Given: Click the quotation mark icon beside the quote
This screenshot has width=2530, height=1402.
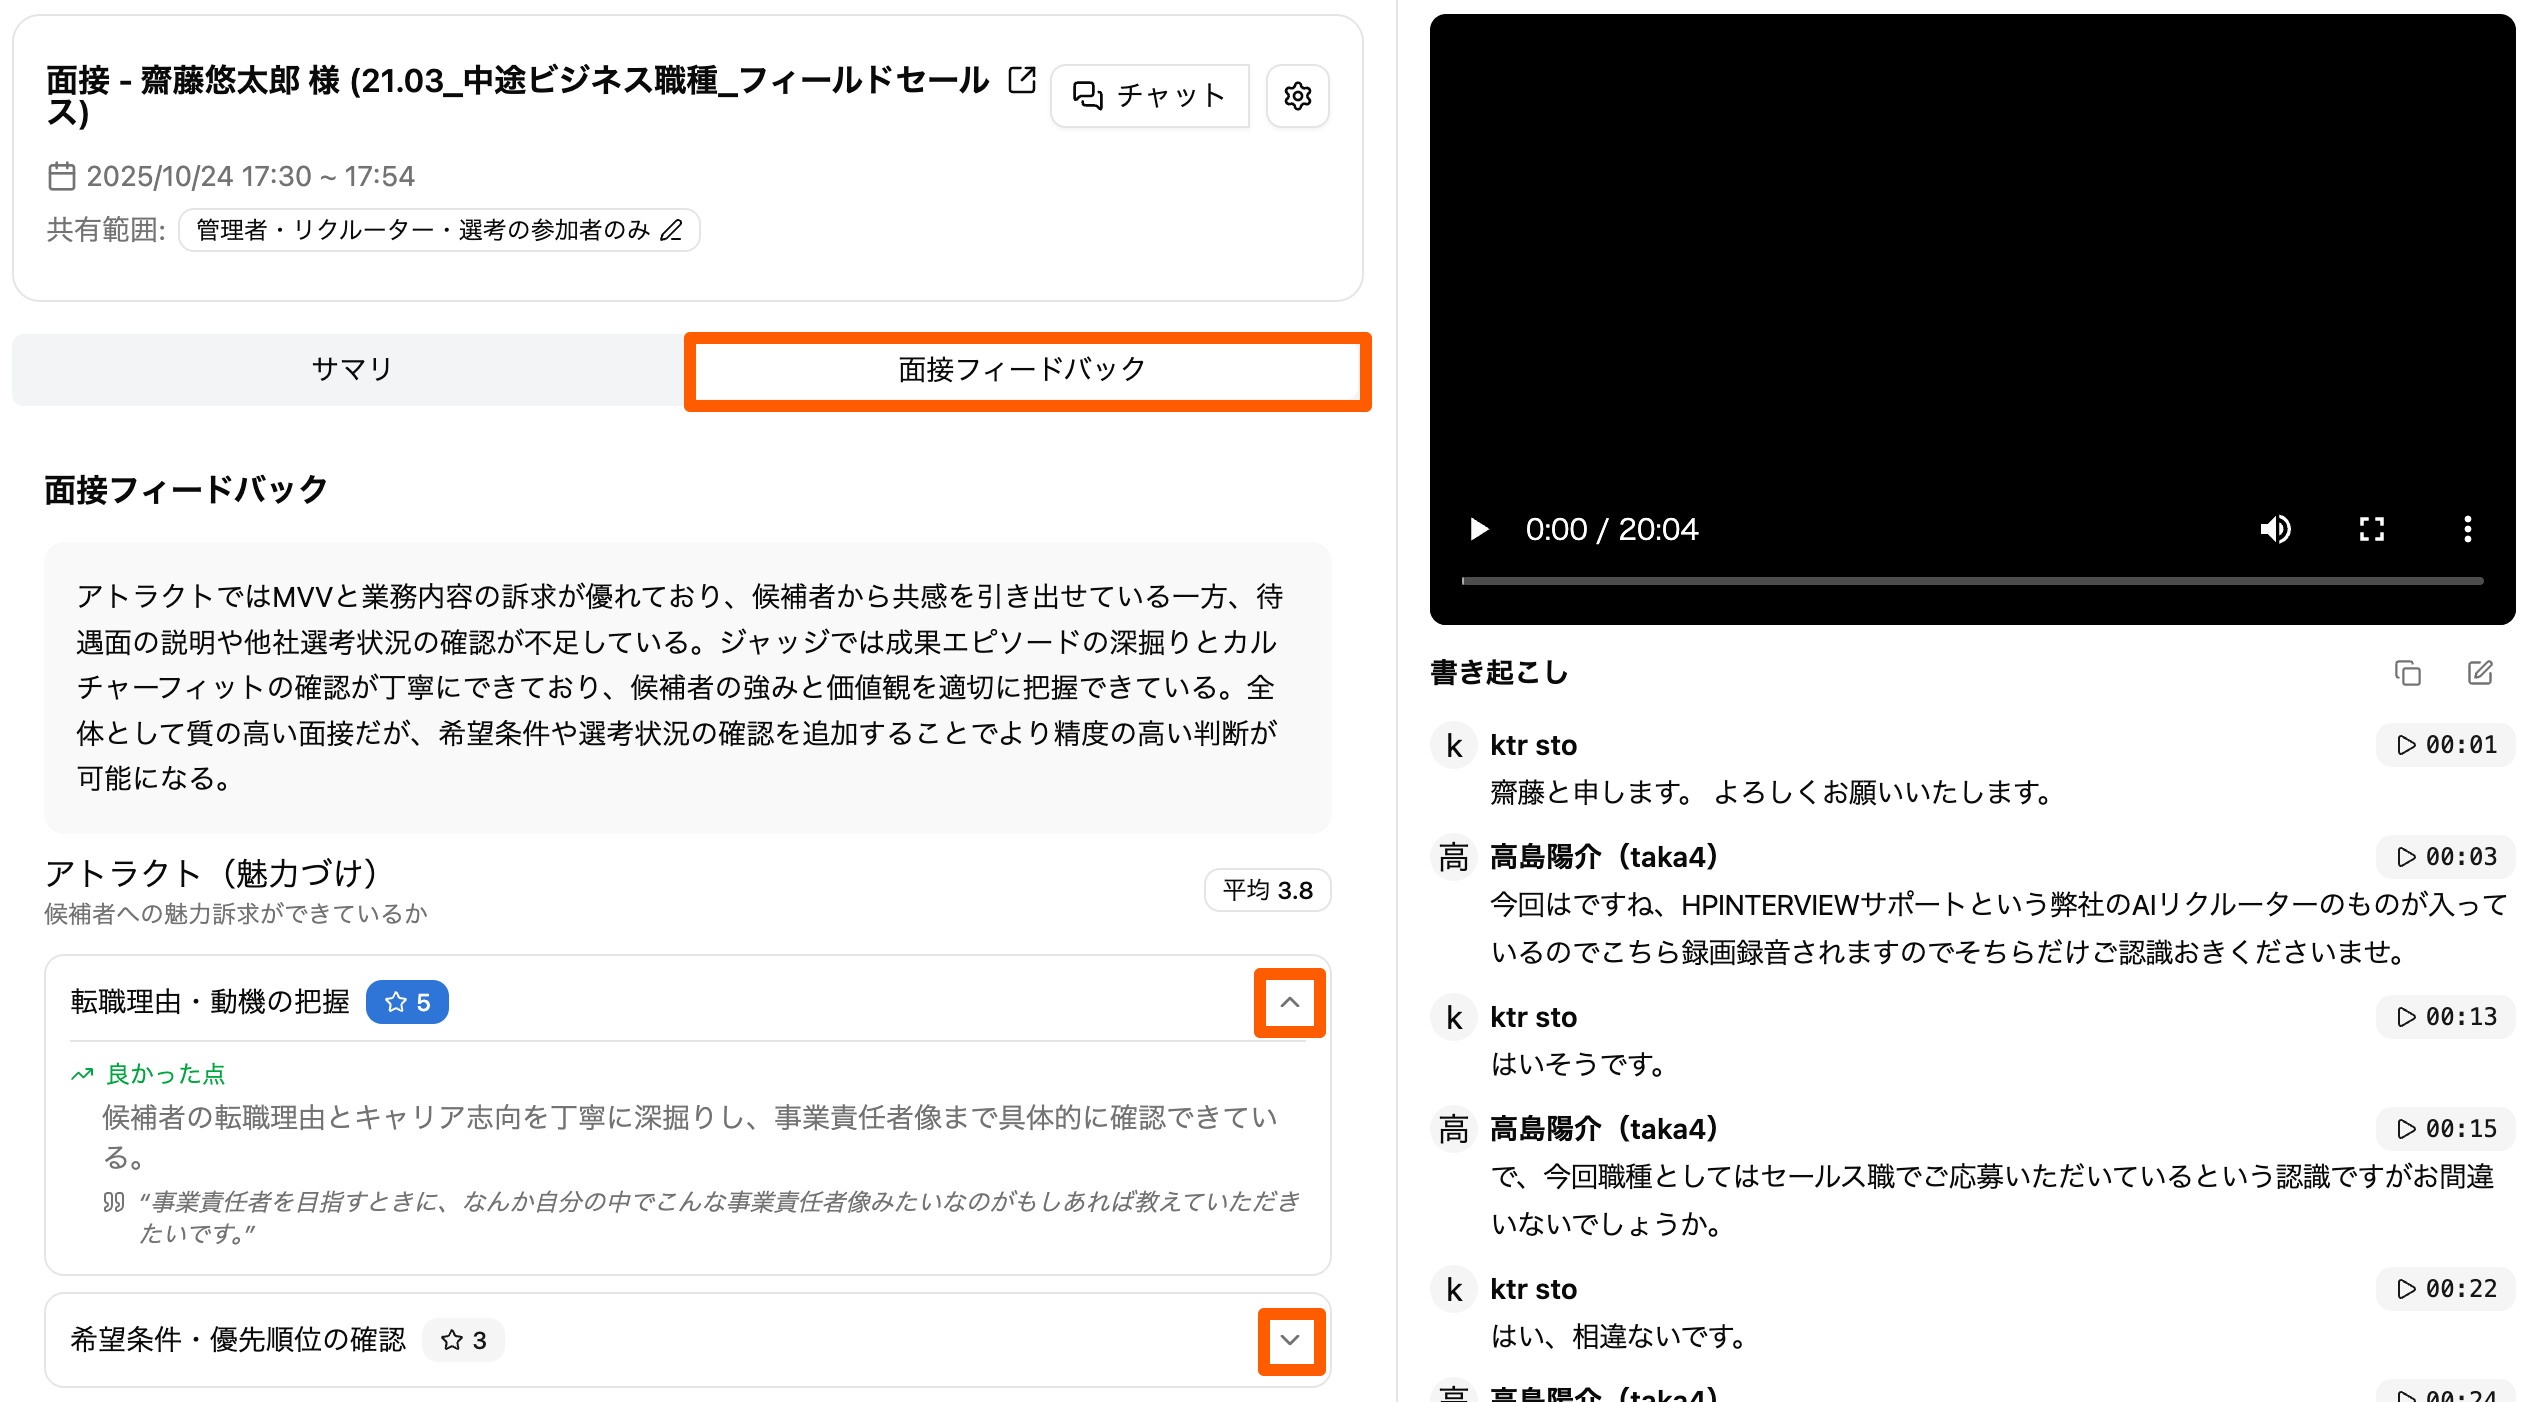Looking at the screenshot, I should (x=114, y=1202).
